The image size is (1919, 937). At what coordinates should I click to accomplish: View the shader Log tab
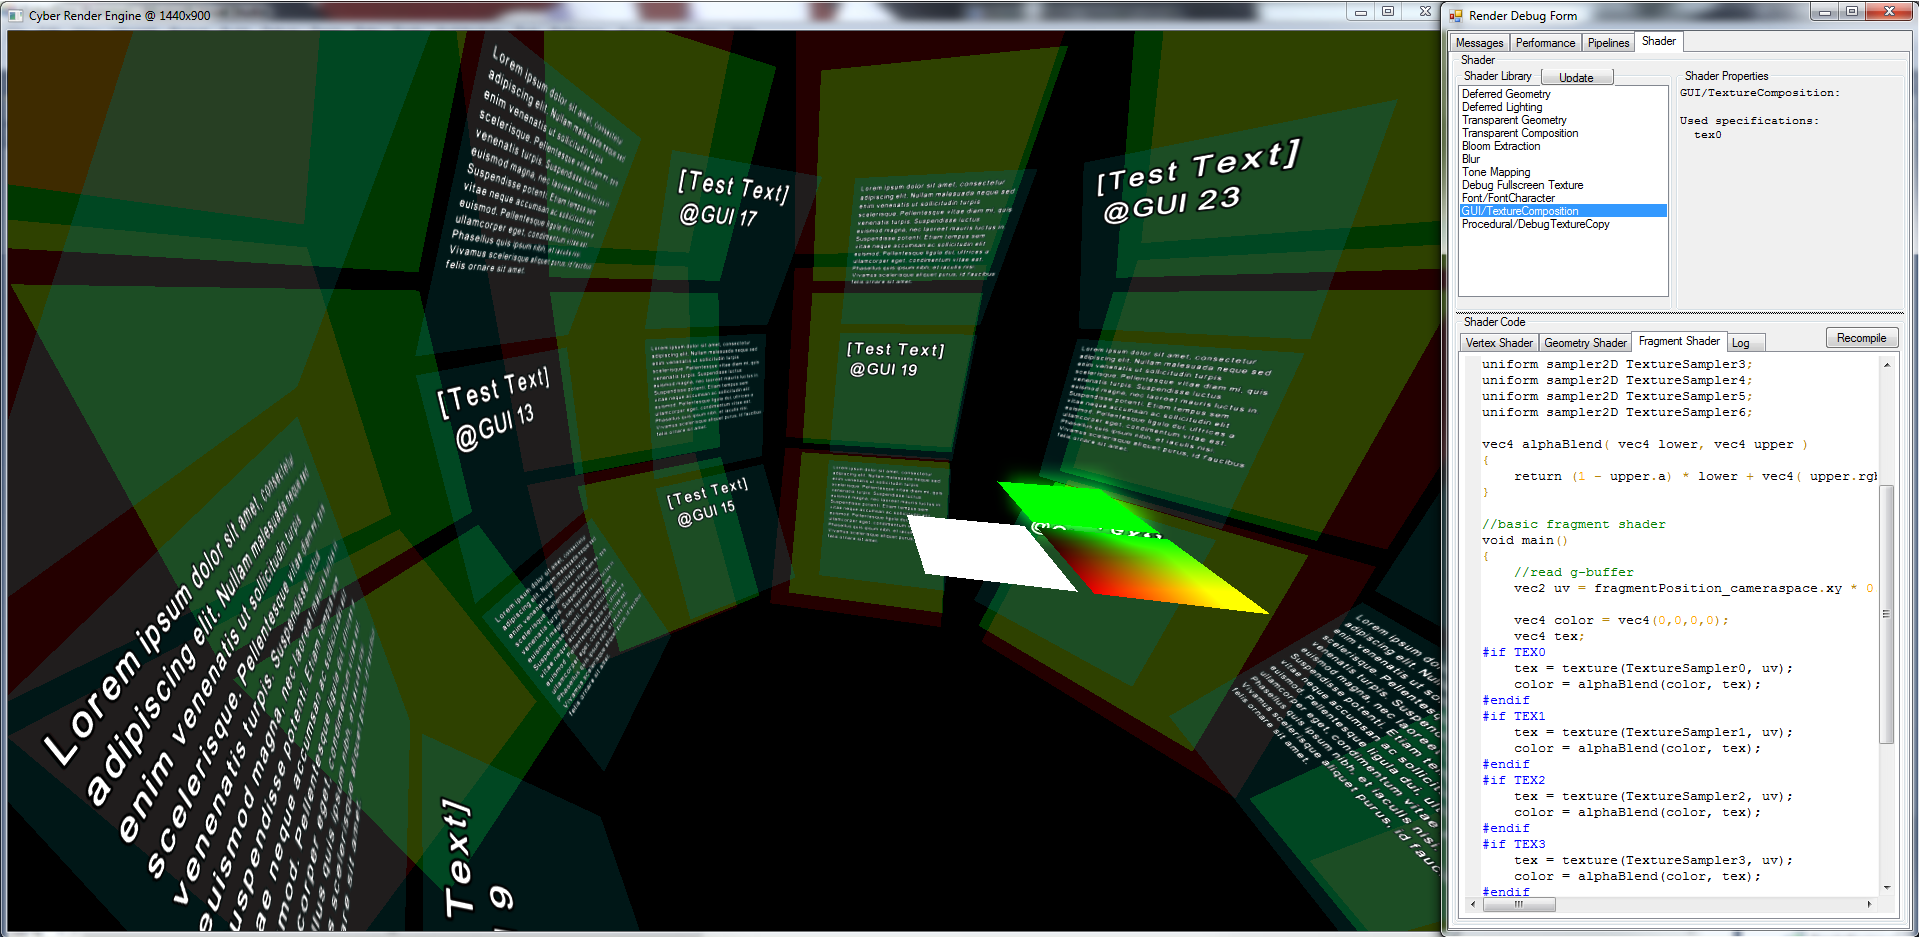(x=1741, y=343)
